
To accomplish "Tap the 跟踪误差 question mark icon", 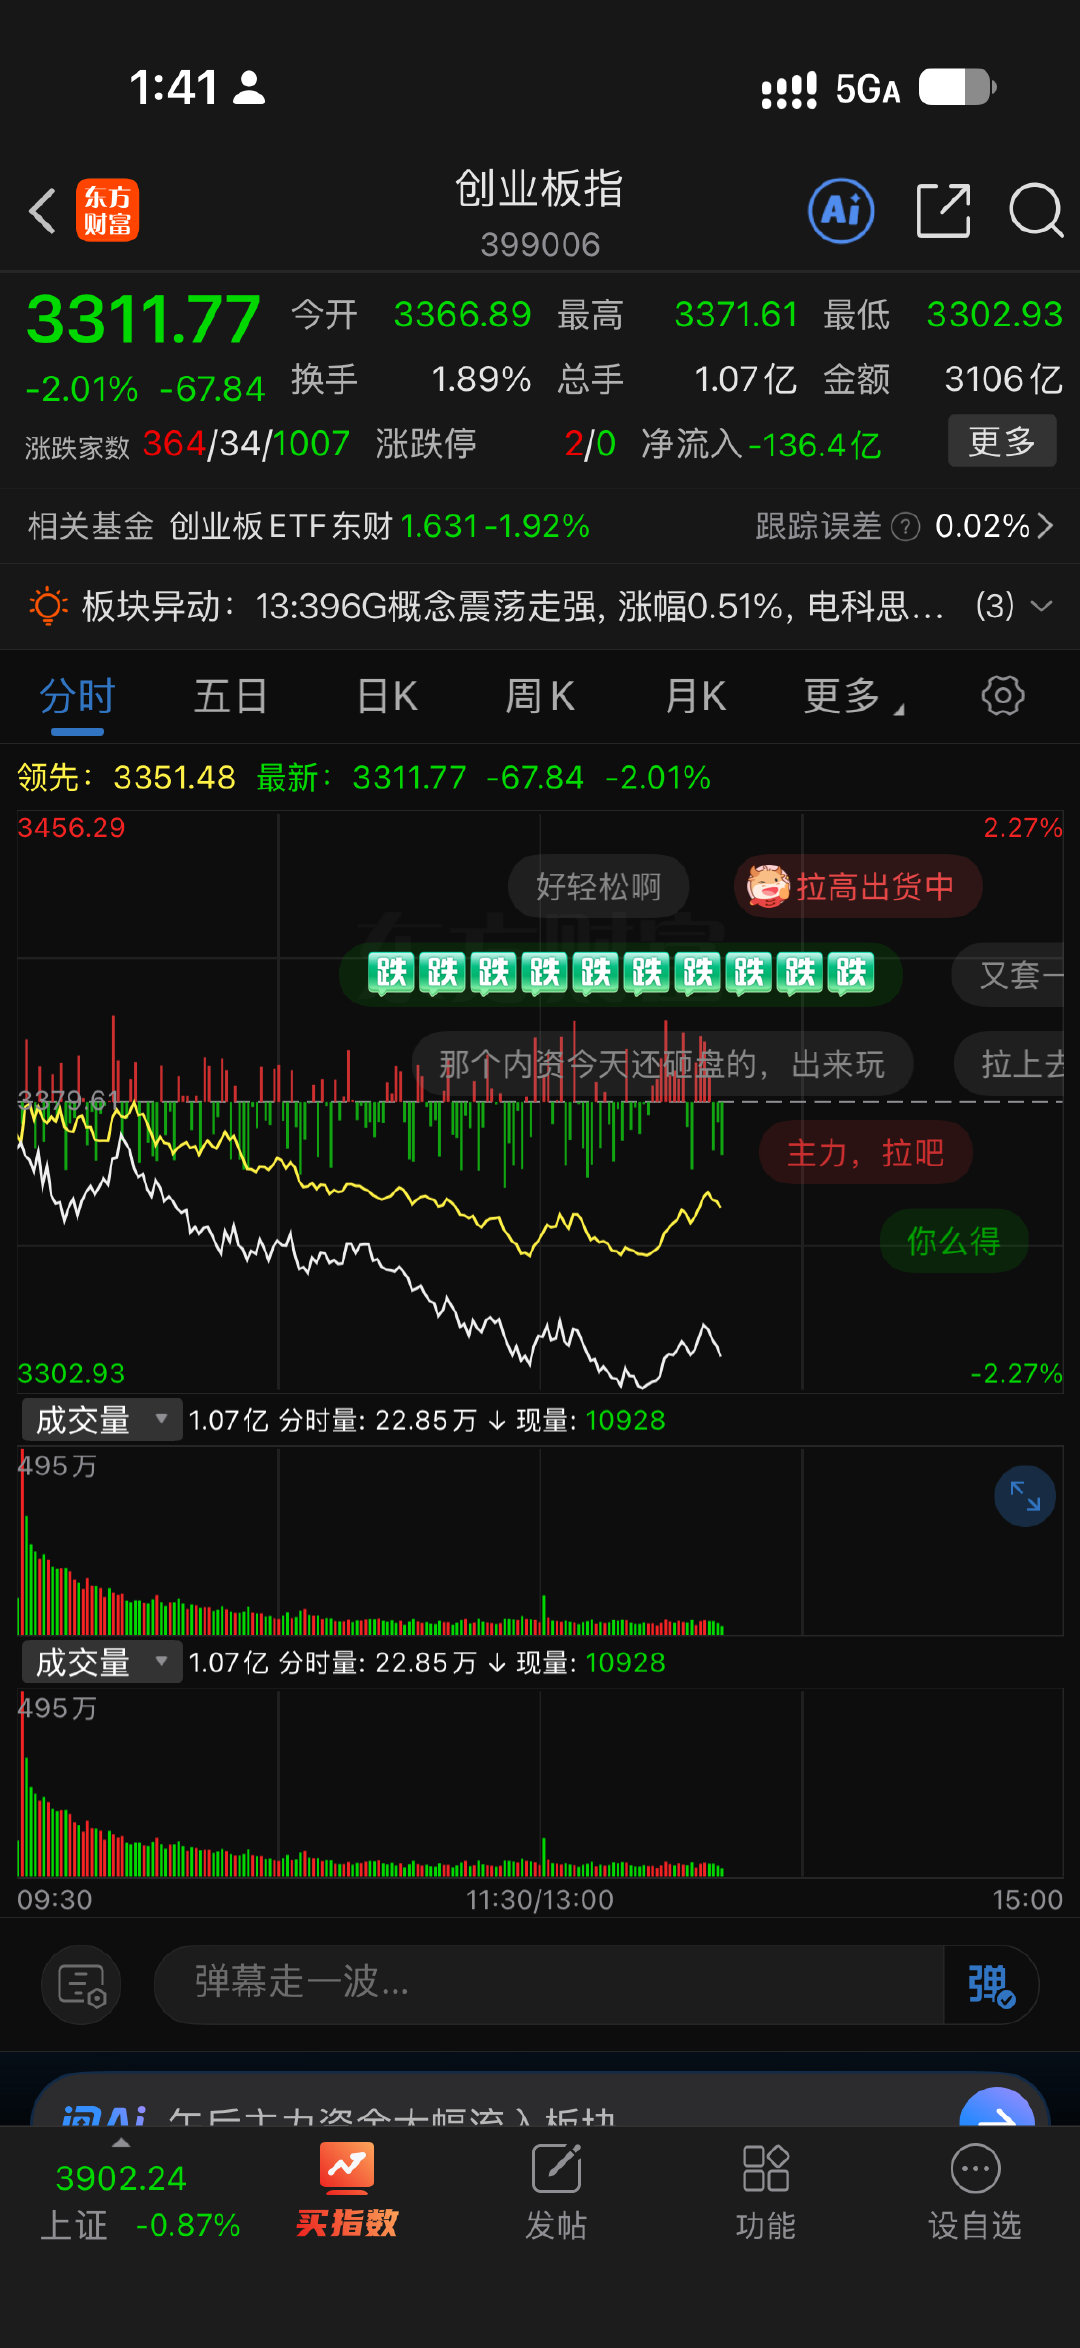I will coord(905,526).
